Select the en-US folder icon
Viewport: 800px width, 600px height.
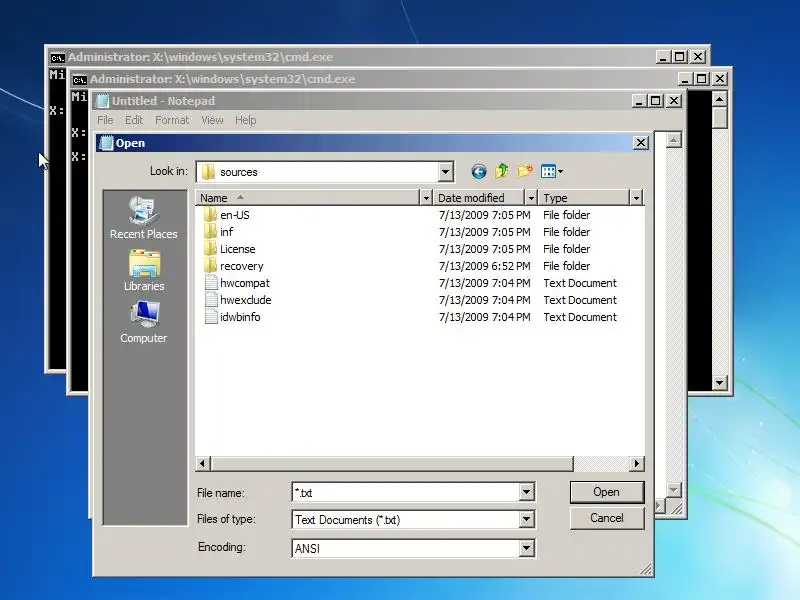pos(210,215)
